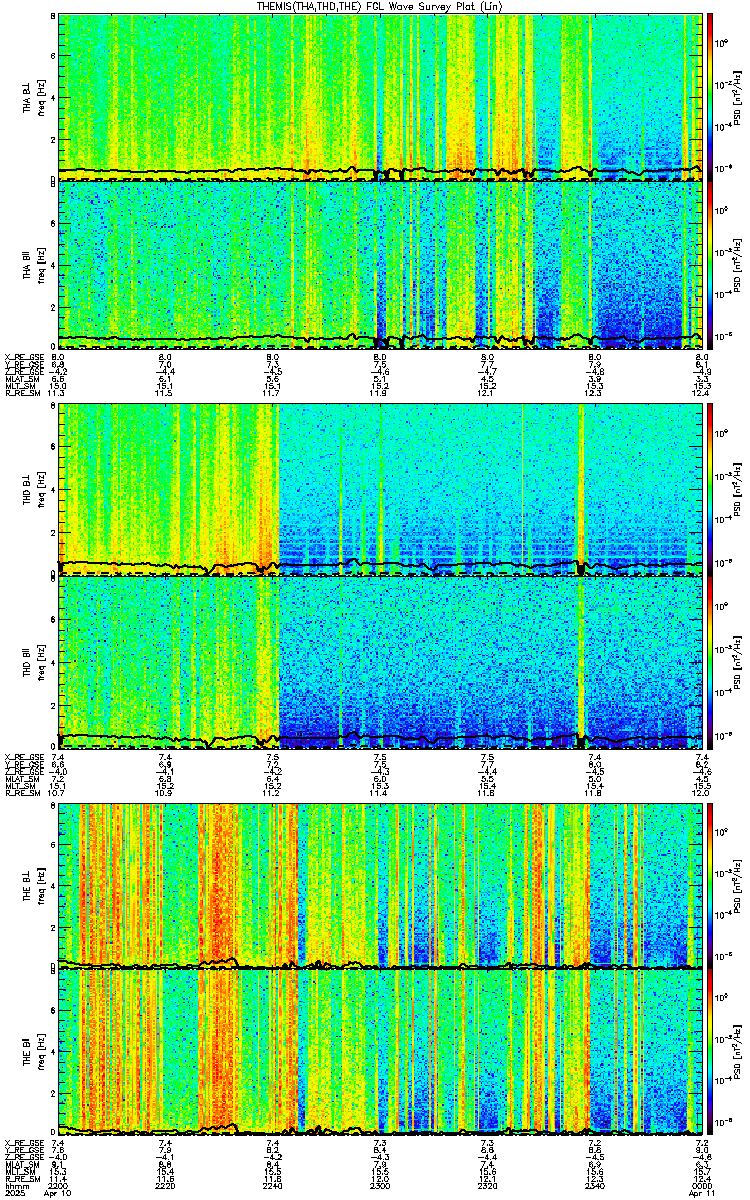The height and width of the screenshot is (1200, 750).
Task: Click the PSD scale label beside THA B-perpendicular
Action: click(x=736, y=97)
